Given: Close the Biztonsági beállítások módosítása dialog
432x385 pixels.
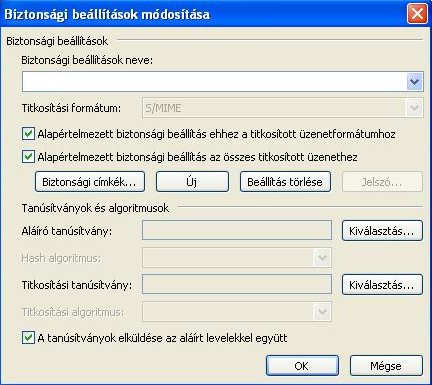Looking at the screenshot, I should click(x=417, y=14).
